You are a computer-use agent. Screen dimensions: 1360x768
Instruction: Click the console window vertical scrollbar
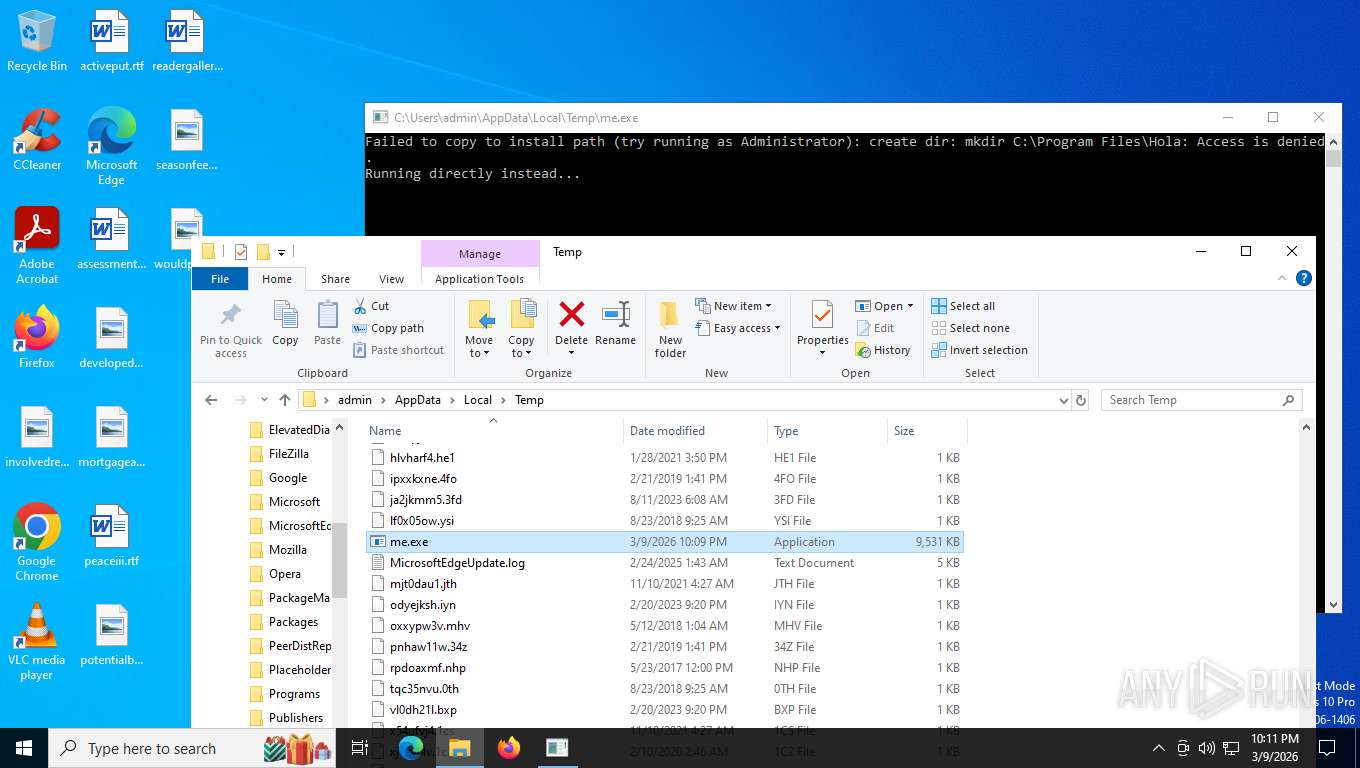[1332, 373]
